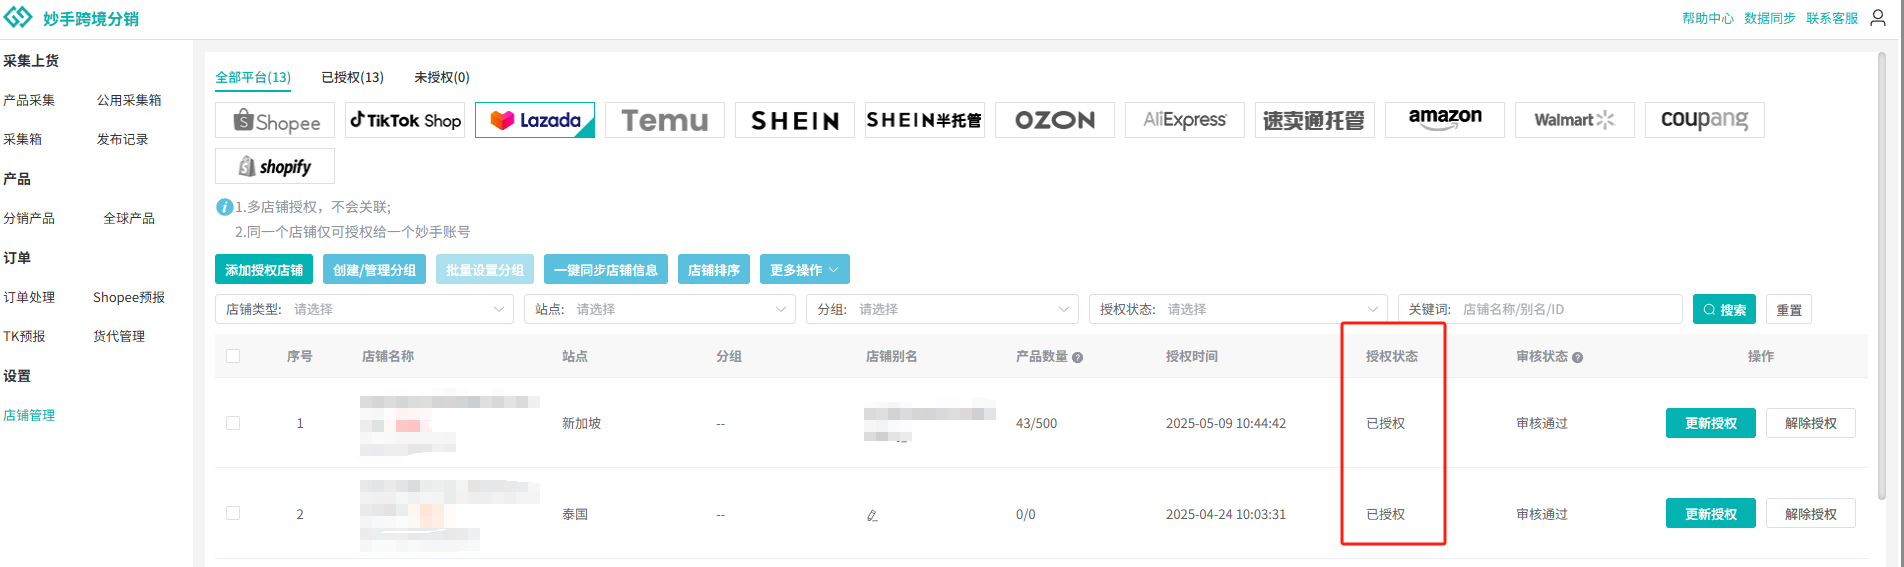Open the 授权状态 filter dropdown
Image resolution: width=1904 pixels, height=567 pixels.
tap(1238, 309)
